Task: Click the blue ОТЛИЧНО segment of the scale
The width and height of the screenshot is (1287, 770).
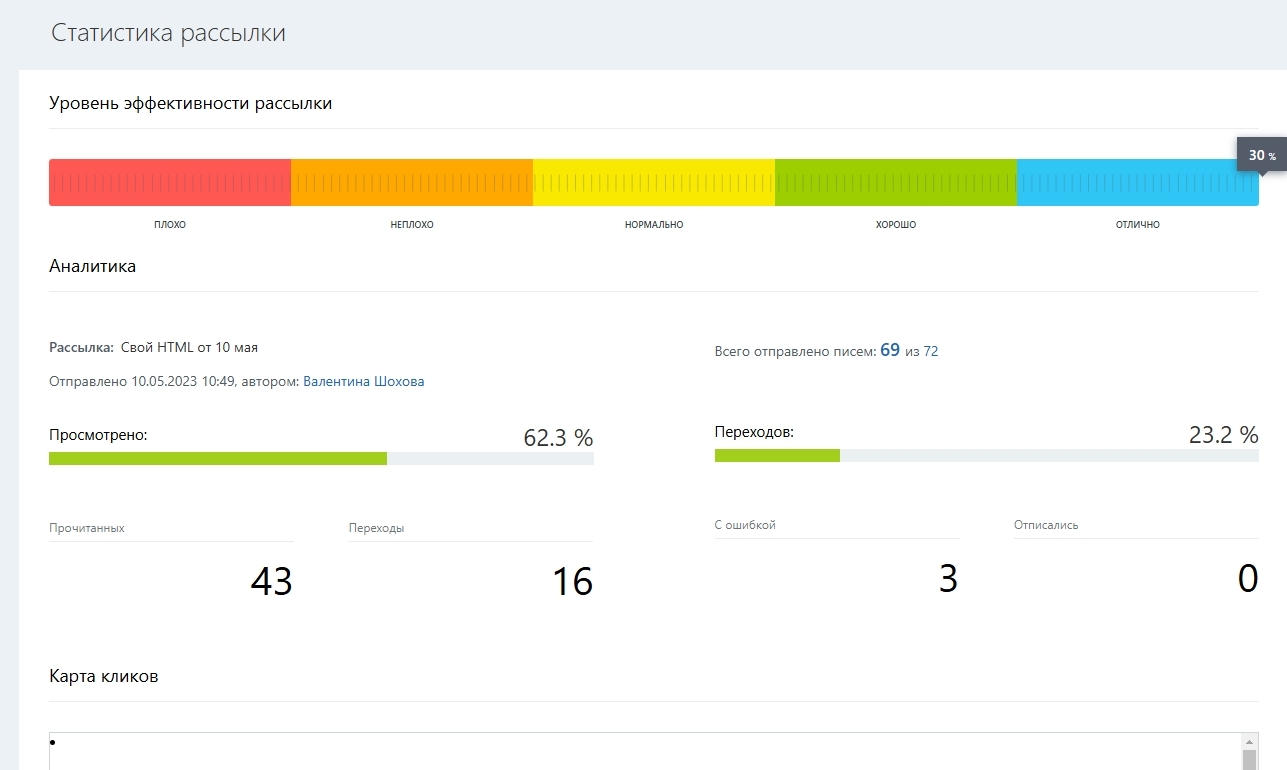Action: (x=1138, y=182)
